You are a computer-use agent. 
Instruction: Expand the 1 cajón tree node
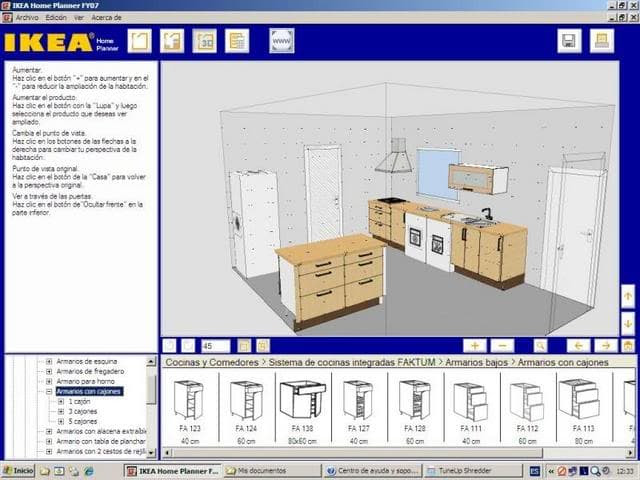(x=61, y=402)
